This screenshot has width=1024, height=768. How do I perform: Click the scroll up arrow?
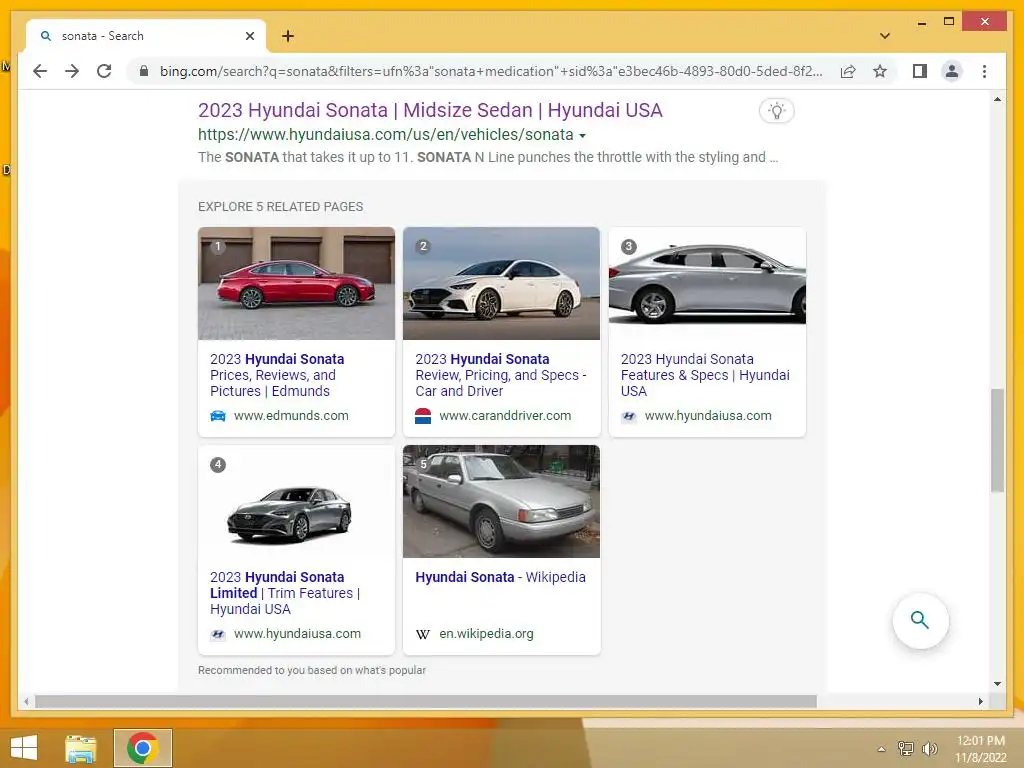(x=997, y=99)
